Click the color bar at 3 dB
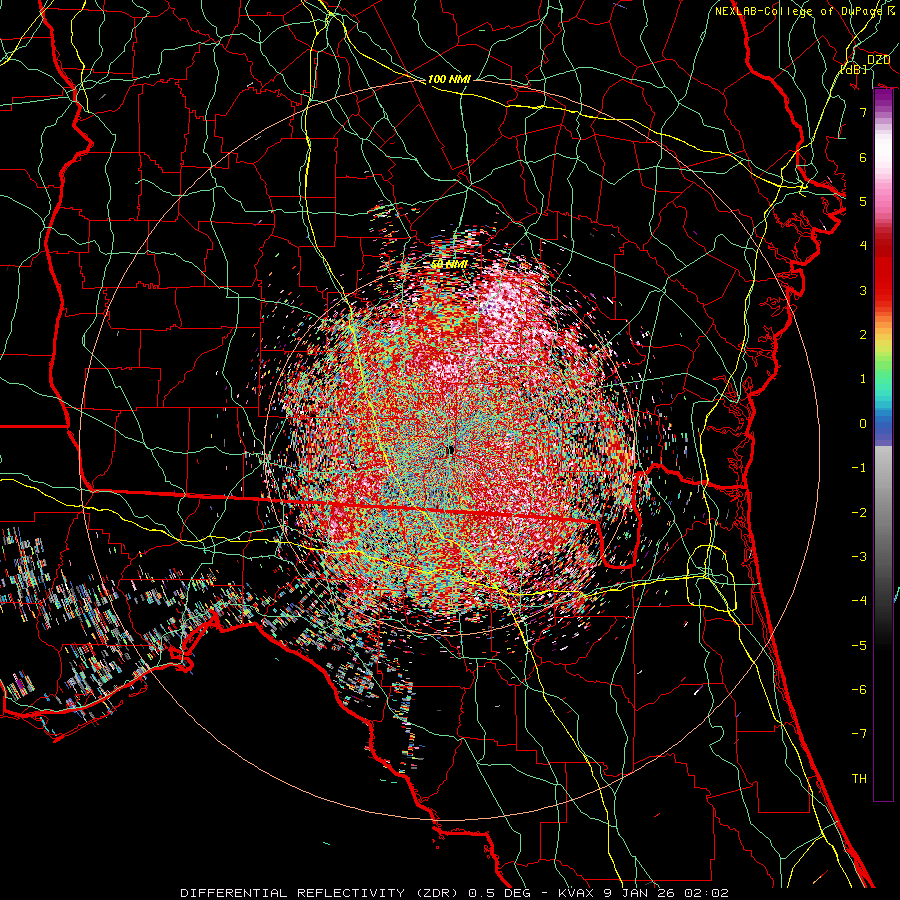Image resolution: width=900 pixels, height=900 pixels. click(883, 290)
